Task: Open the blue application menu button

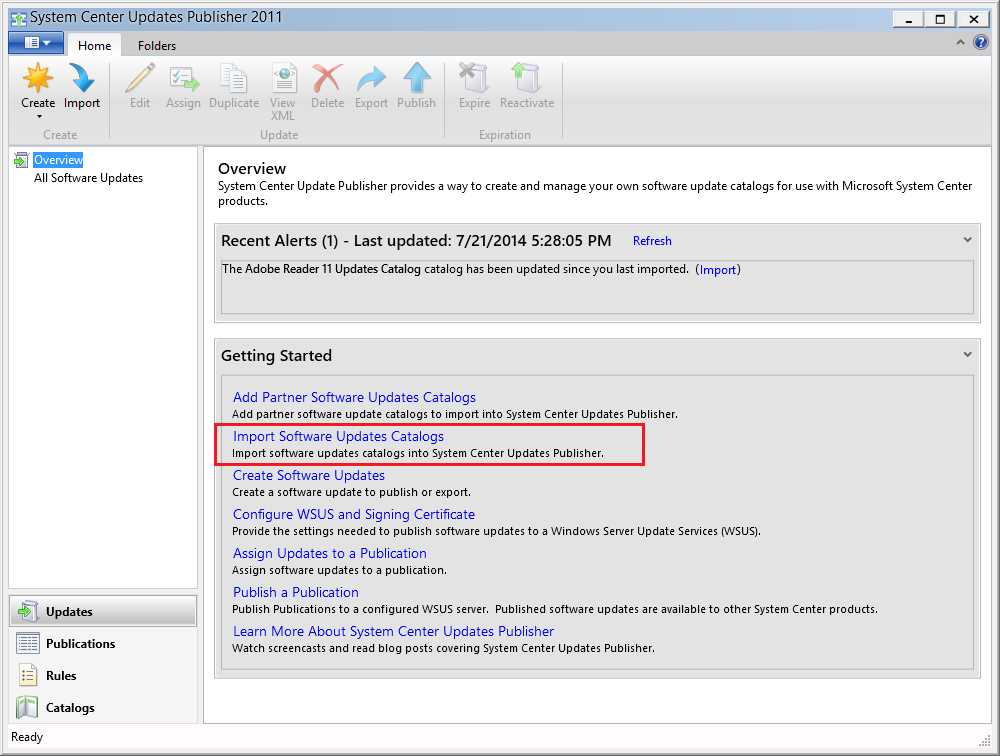Action: pos(36,43)
